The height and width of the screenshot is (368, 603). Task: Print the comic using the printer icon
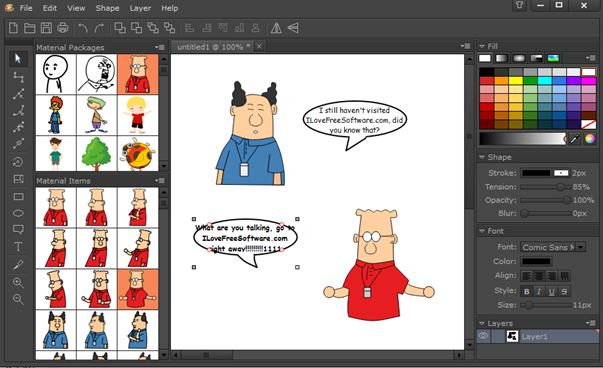(63, 28)
